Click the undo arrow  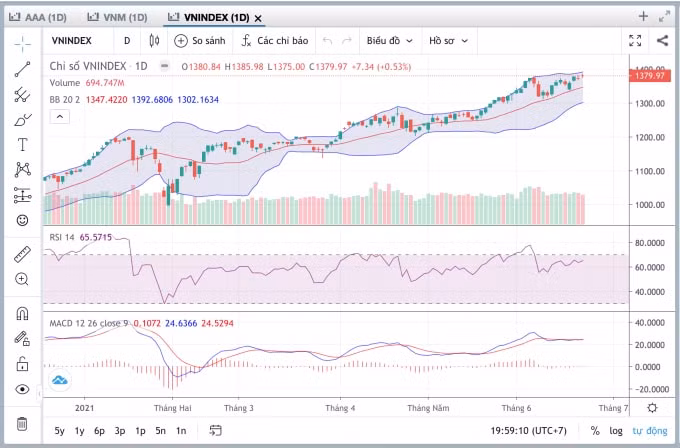click(x=327, y=41)
